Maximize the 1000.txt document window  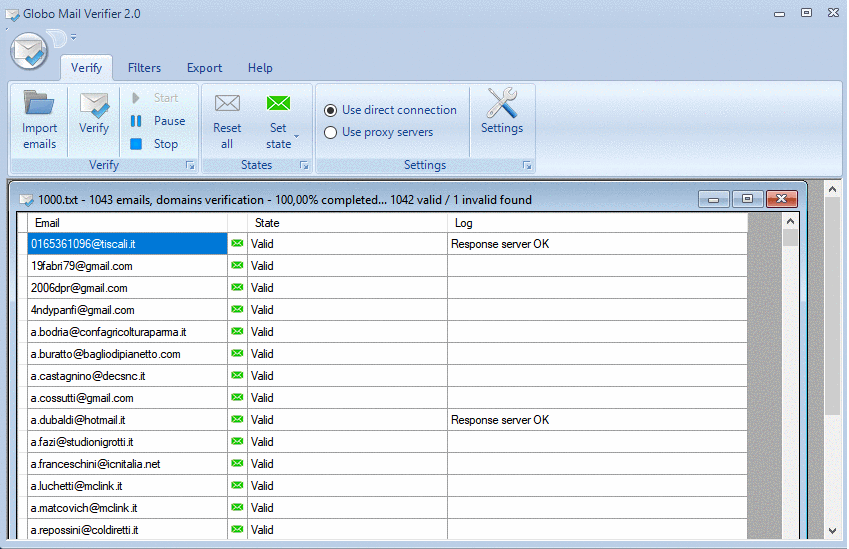click(748, 199)
